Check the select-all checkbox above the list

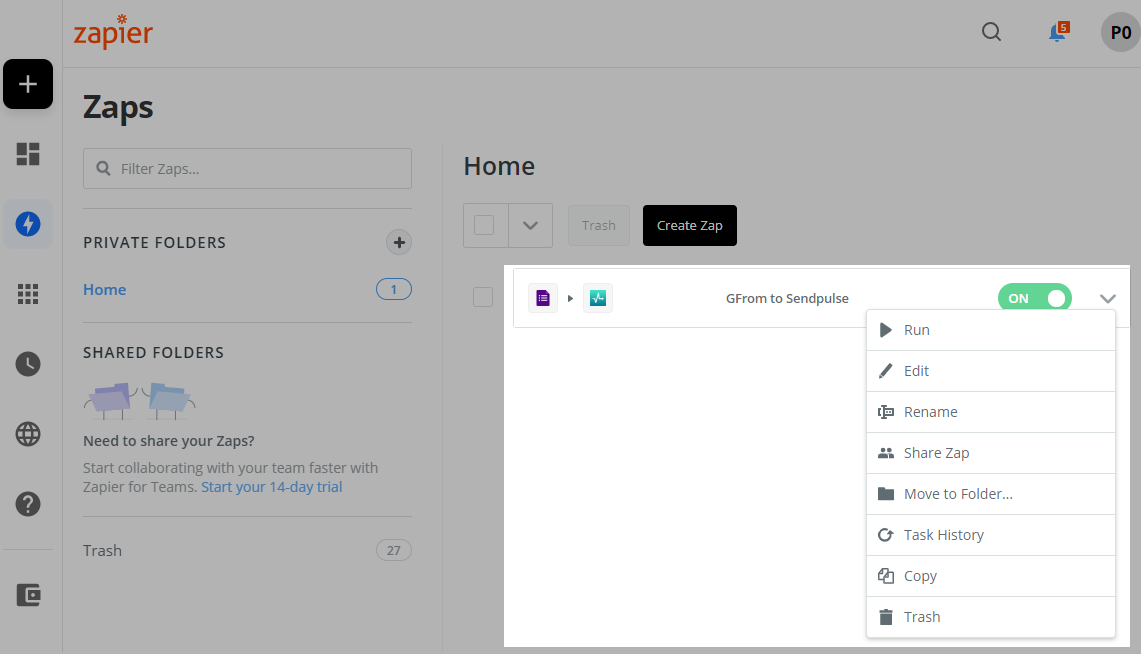click(x=485, y=225)
